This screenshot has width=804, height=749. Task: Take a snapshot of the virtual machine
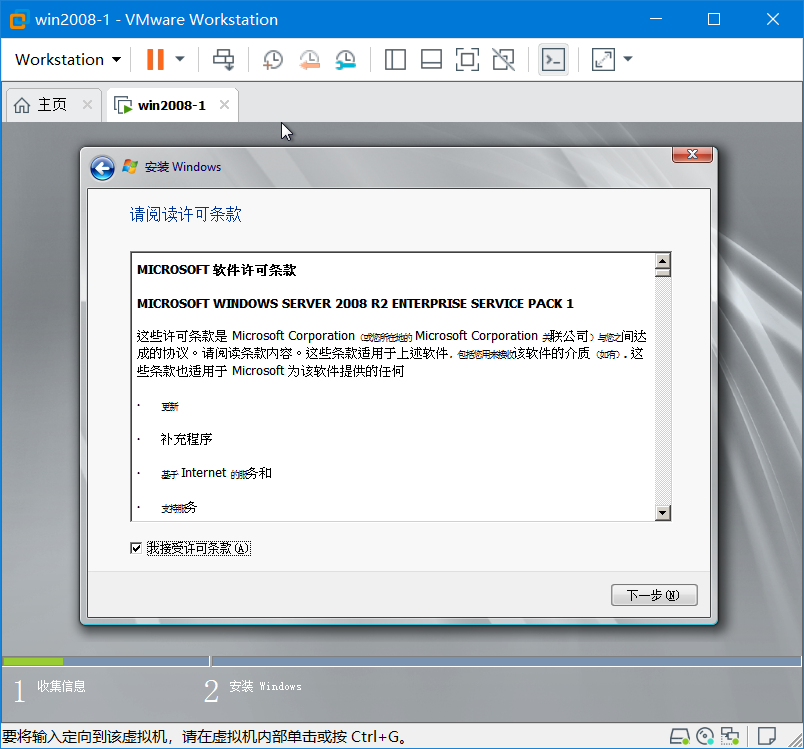(x=272, y=59)
